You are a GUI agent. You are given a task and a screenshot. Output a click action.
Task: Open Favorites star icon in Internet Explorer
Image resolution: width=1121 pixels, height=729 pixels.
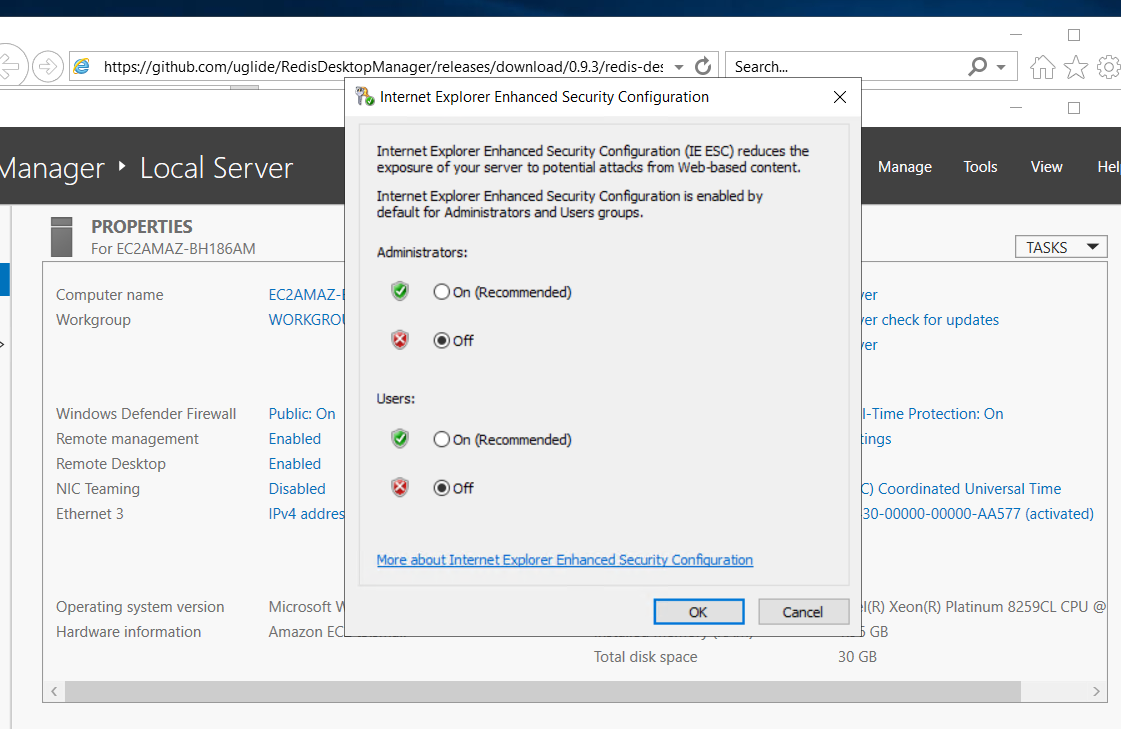pyautogui.click(x=1076, y=67)
